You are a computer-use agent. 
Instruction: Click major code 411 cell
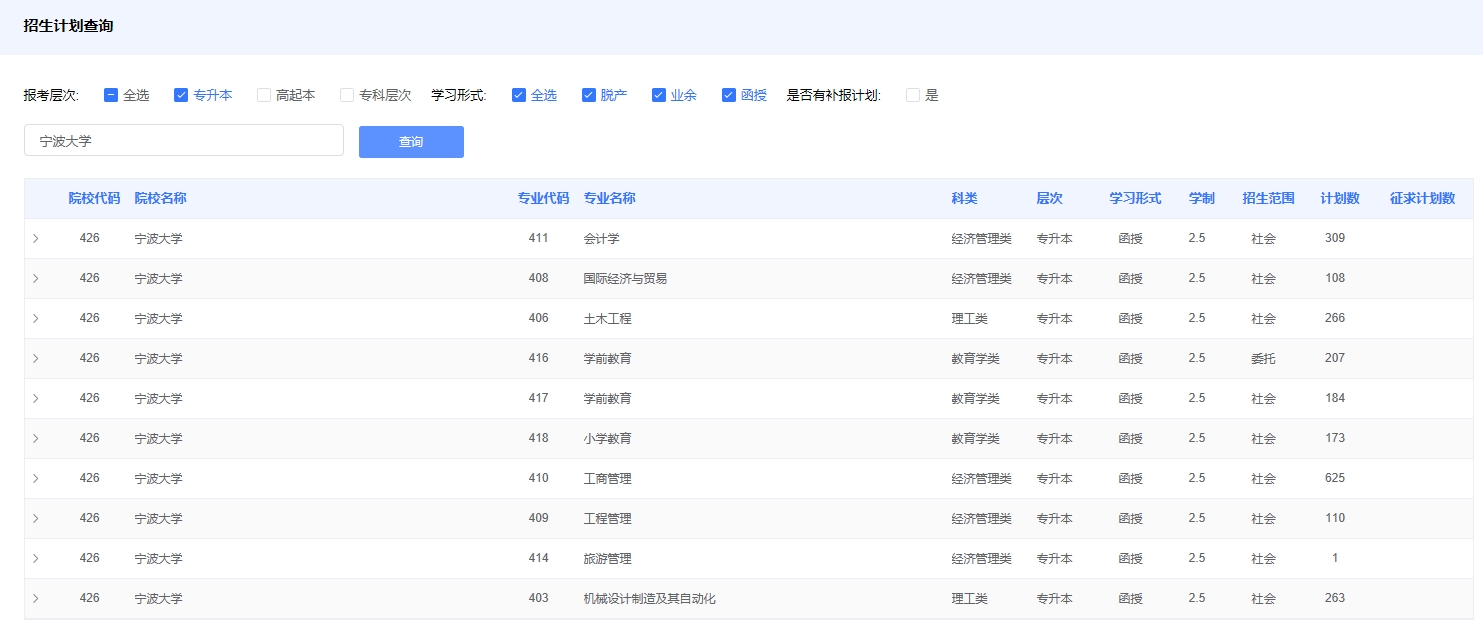click(539, 238)
